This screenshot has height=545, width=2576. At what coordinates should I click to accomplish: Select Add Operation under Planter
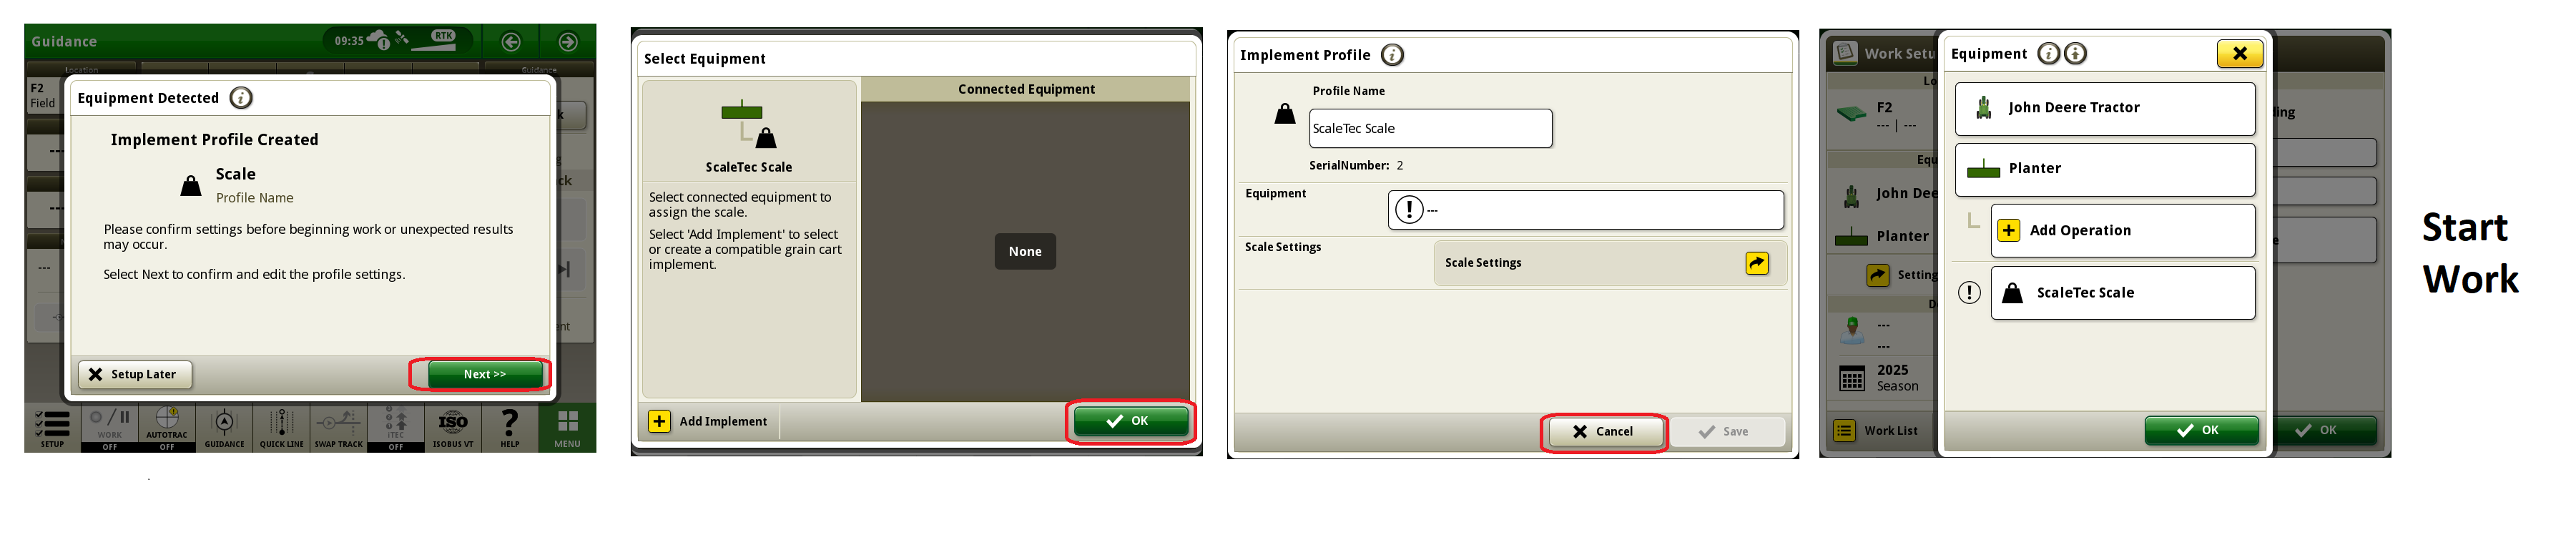tap(2122, 231)
